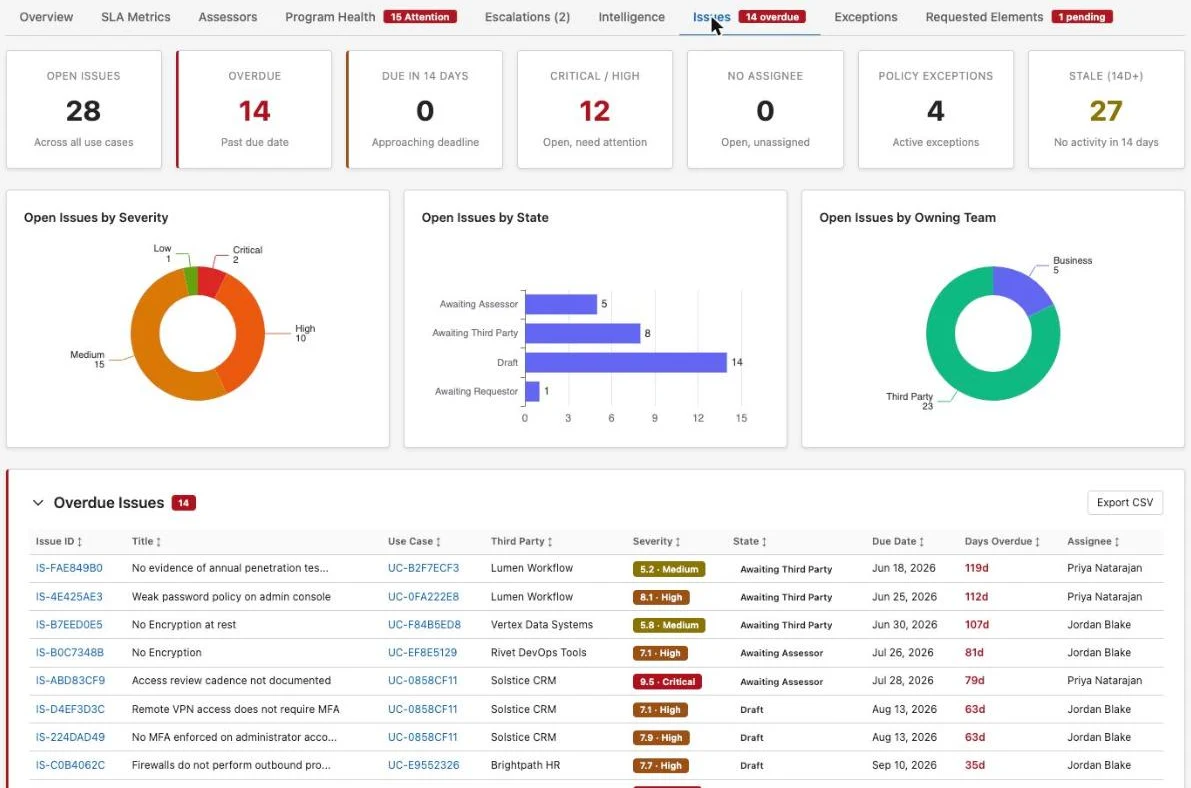Click the Critical severity donut segment

(x=210, y=283)
